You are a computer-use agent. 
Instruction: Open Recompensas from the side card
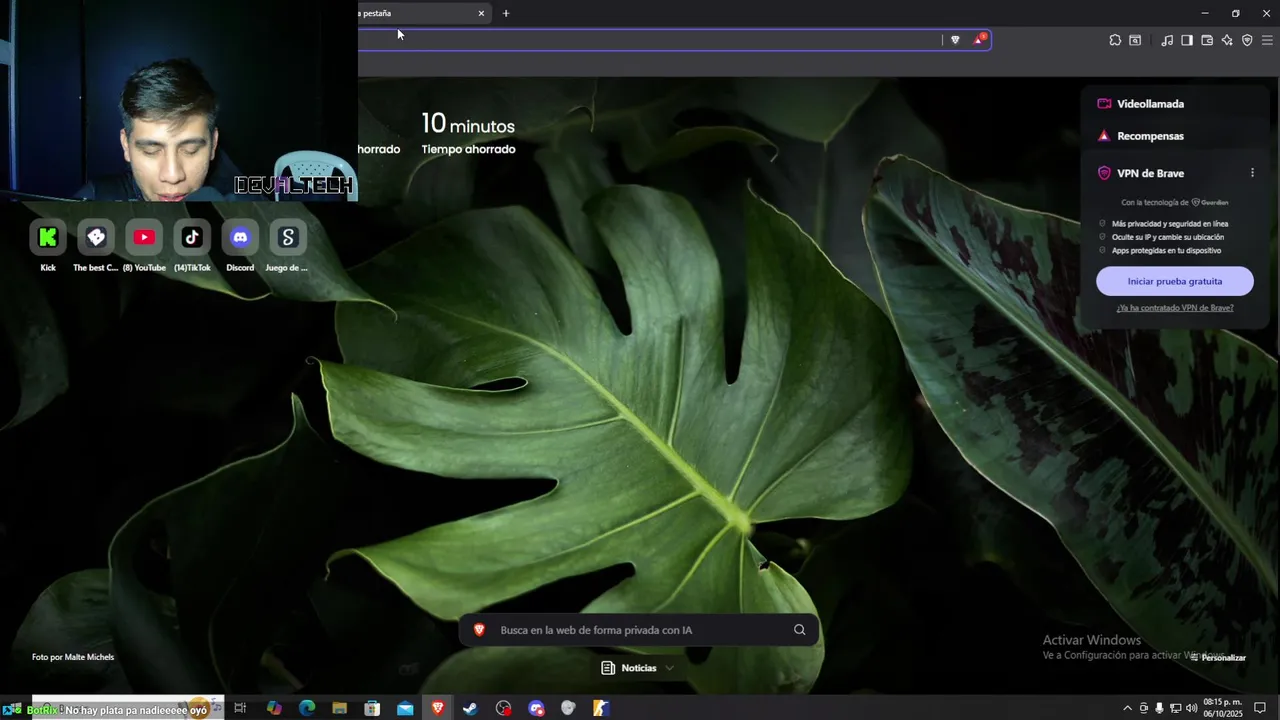click(1140, 136)
